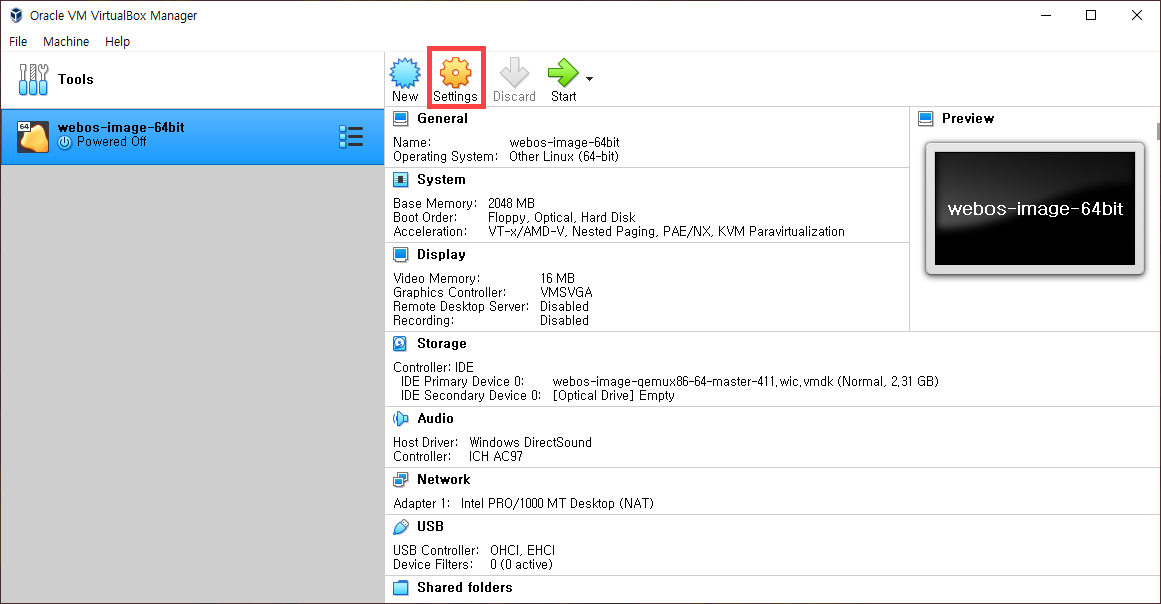Click the Storage section disk icon
This screenshot has height=604, width=1161.
pyautogui.click(x=400, y=343)
